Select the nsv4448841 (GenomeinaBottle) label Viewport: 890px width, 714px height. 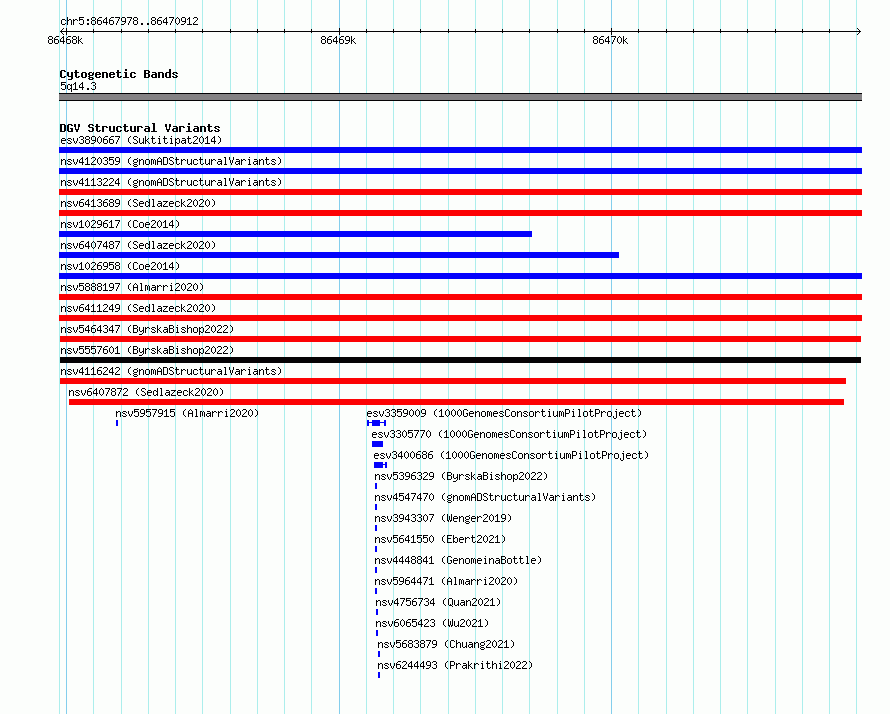coord(458,560)
